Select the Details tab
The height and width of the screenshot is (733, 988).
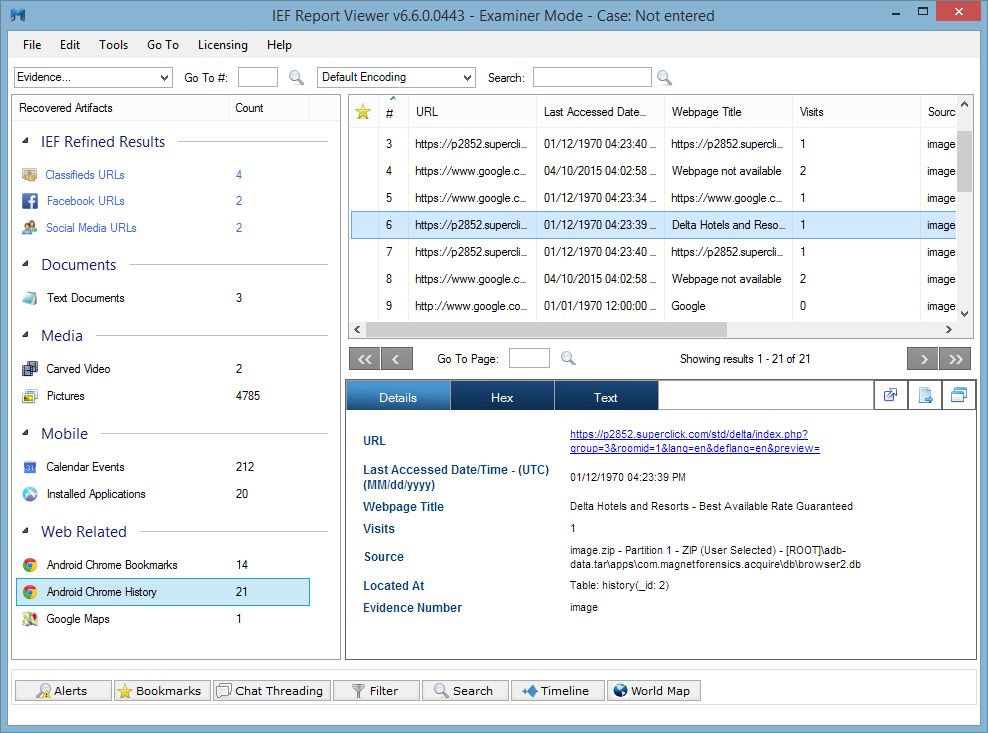click(398, 396)
